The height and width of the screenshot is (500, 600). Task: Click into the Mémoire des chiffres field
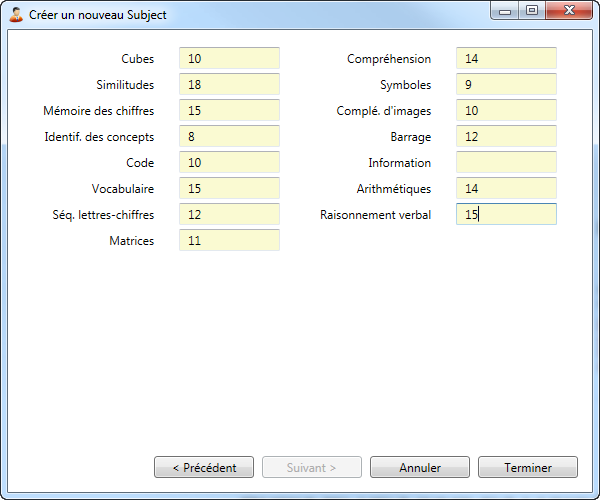point(229,111)
